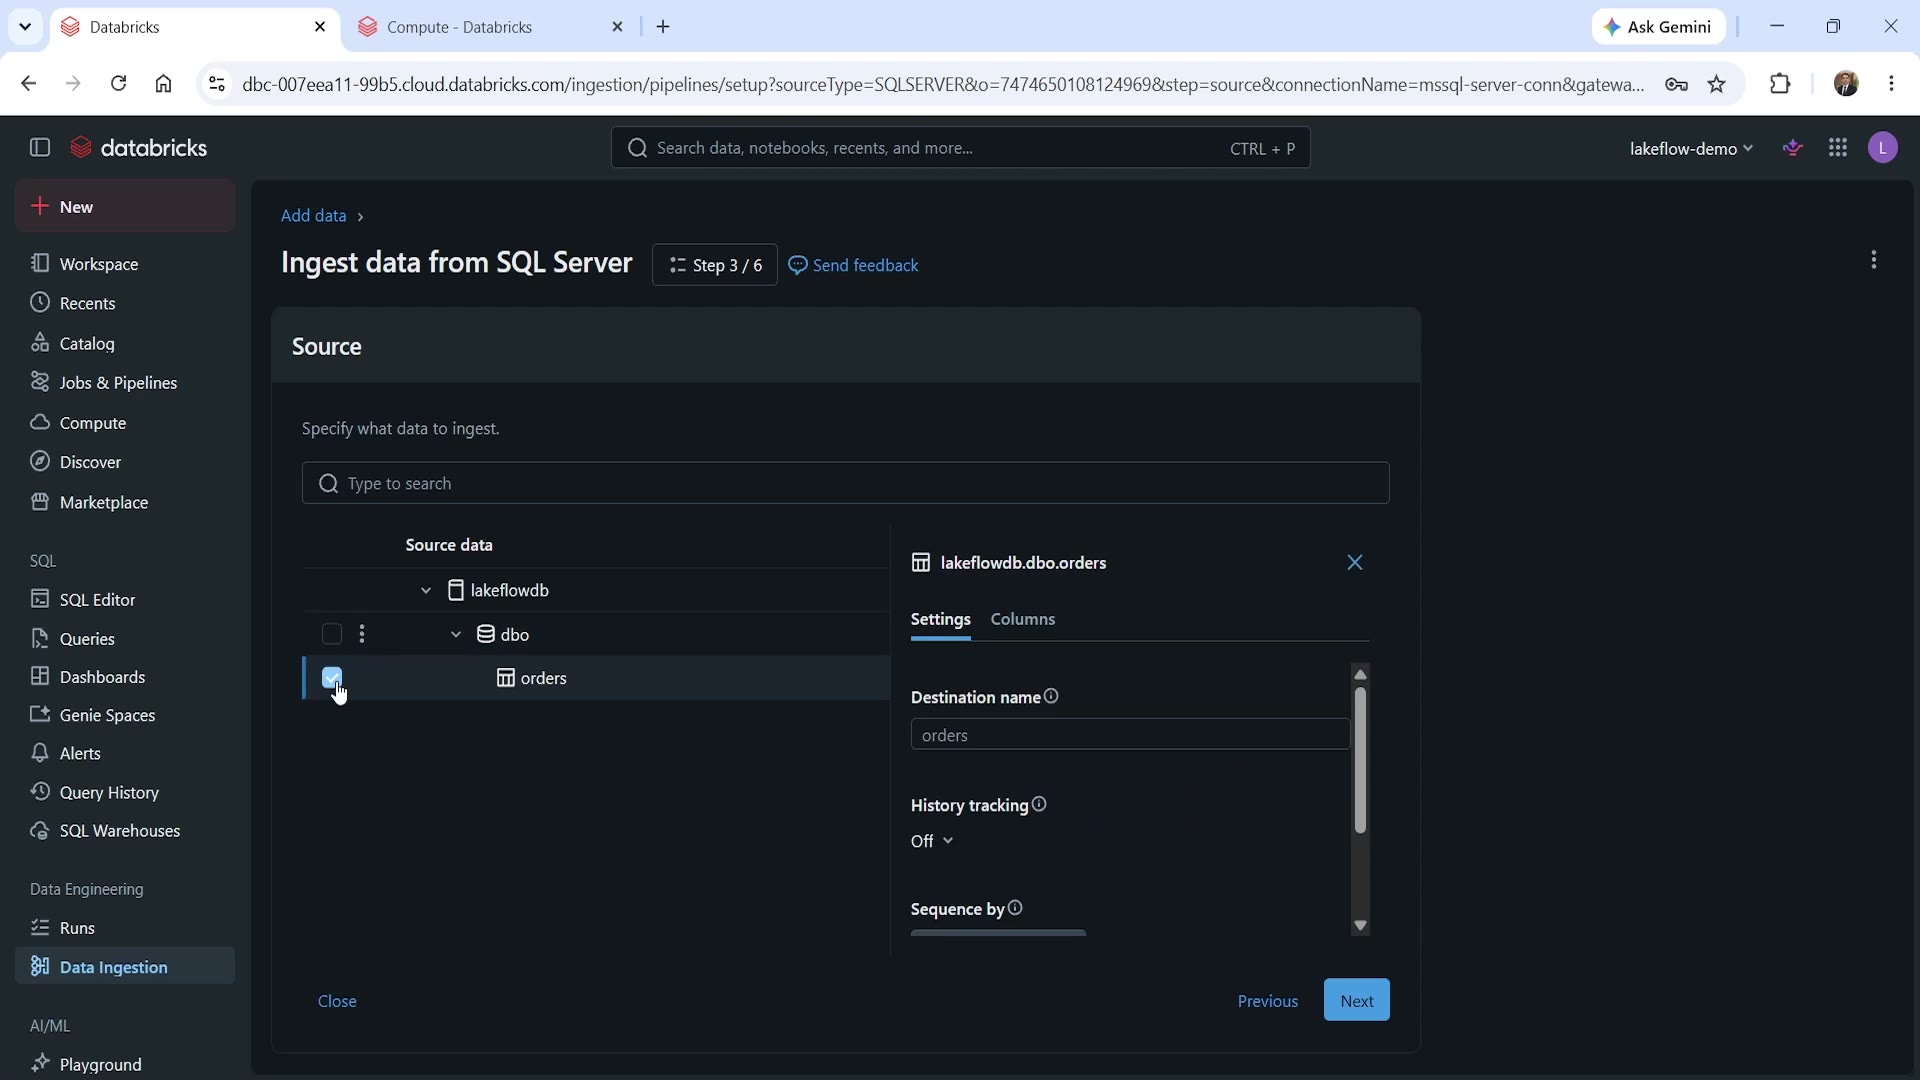The image size is (1920, 1080).
Task: Switch to the Columns tab
Action: pos(1023,620)
